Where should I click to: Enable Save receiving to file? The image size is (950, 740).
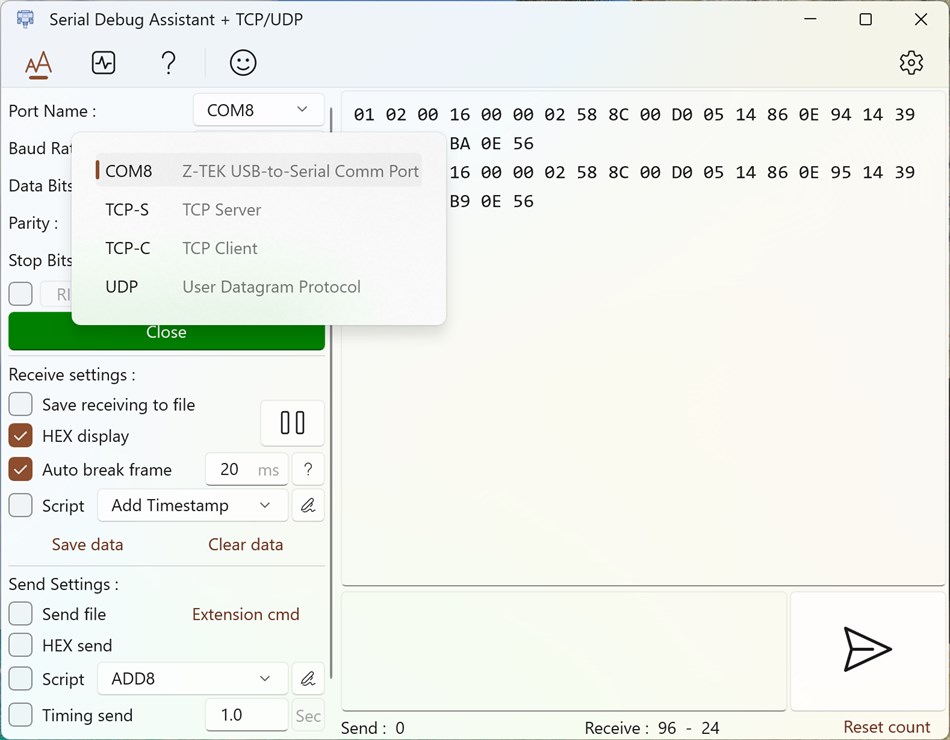pyautogui.click(x=20, y=404)
